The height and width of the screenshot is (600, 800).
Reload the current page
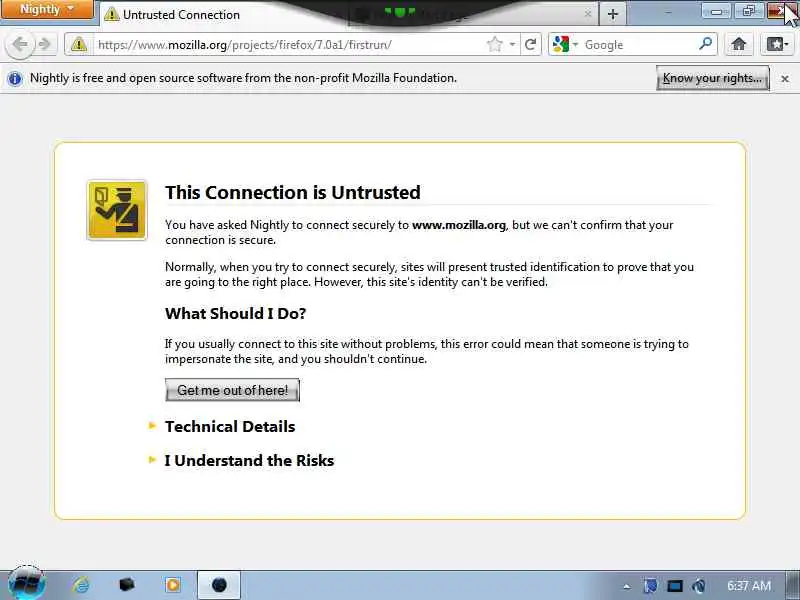point(530,44)
